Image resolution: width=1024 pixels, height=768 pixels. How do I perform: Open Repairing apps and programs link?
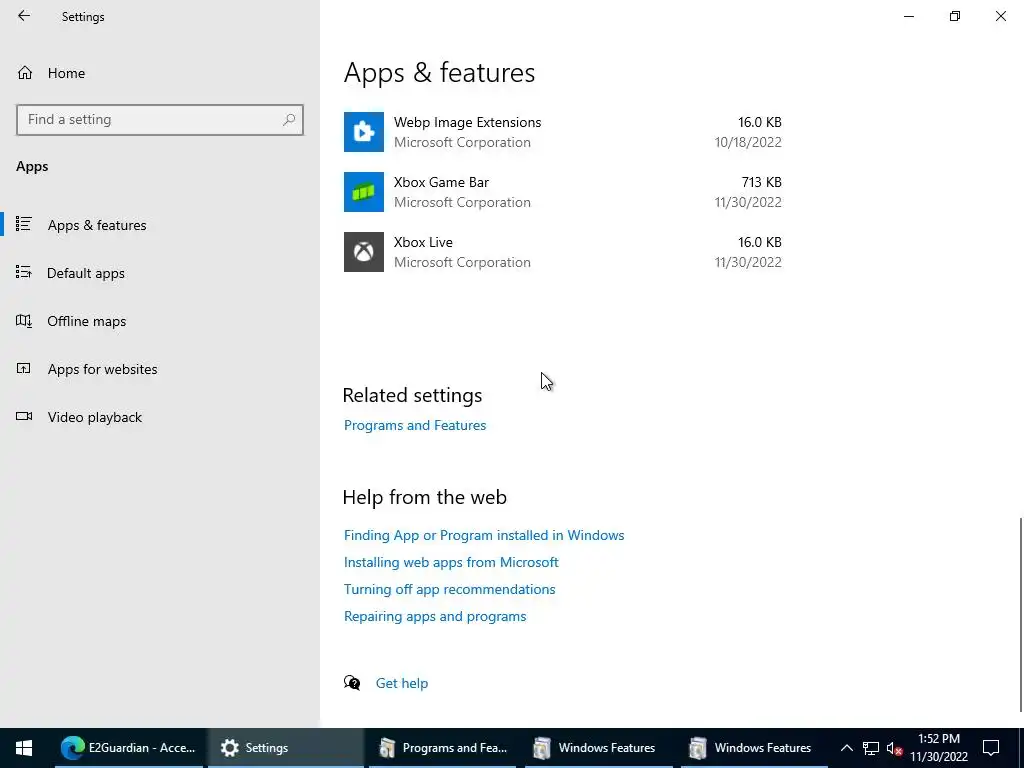(x=435, y=616)
